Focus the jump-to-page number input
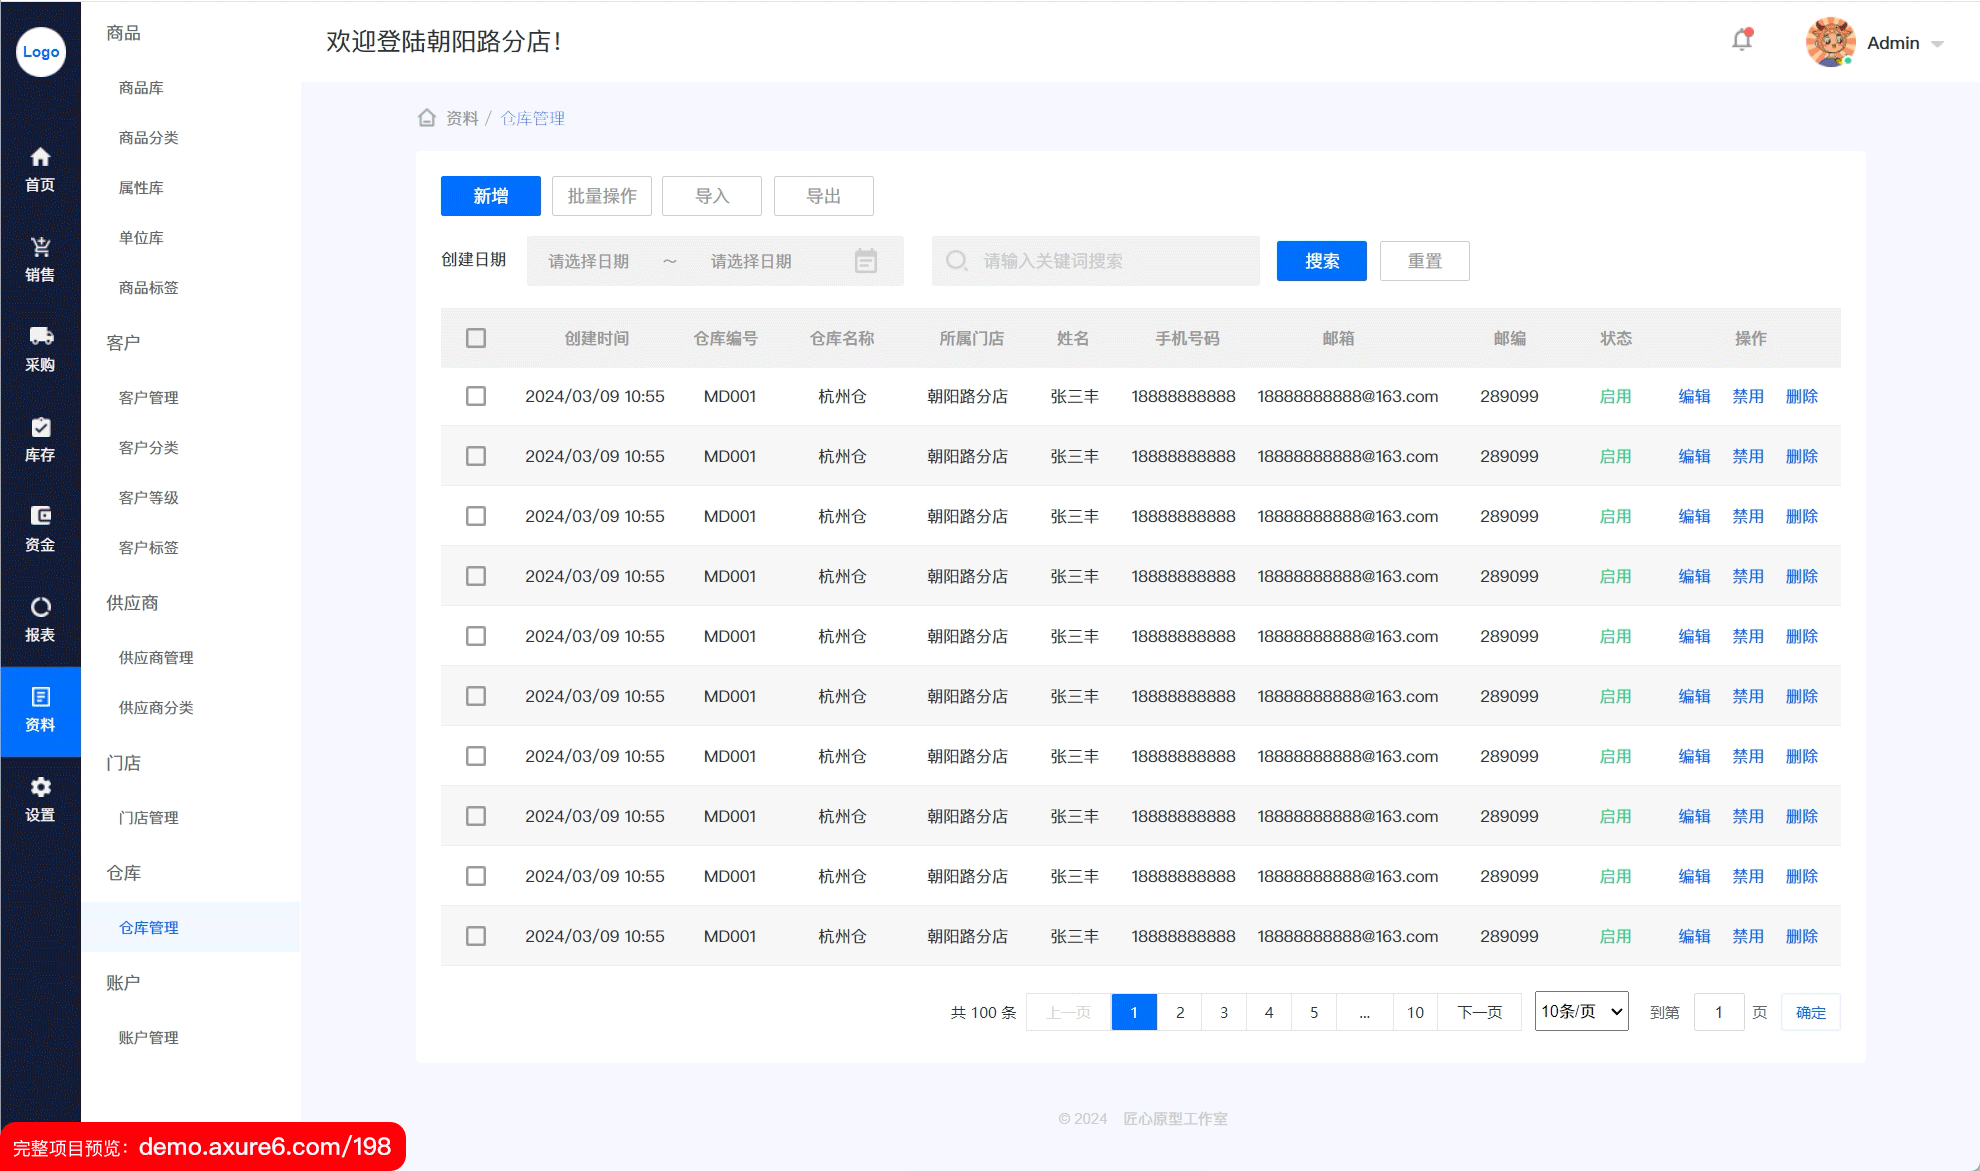Screen dimensions: 1980x1171 (1719, 1012)
